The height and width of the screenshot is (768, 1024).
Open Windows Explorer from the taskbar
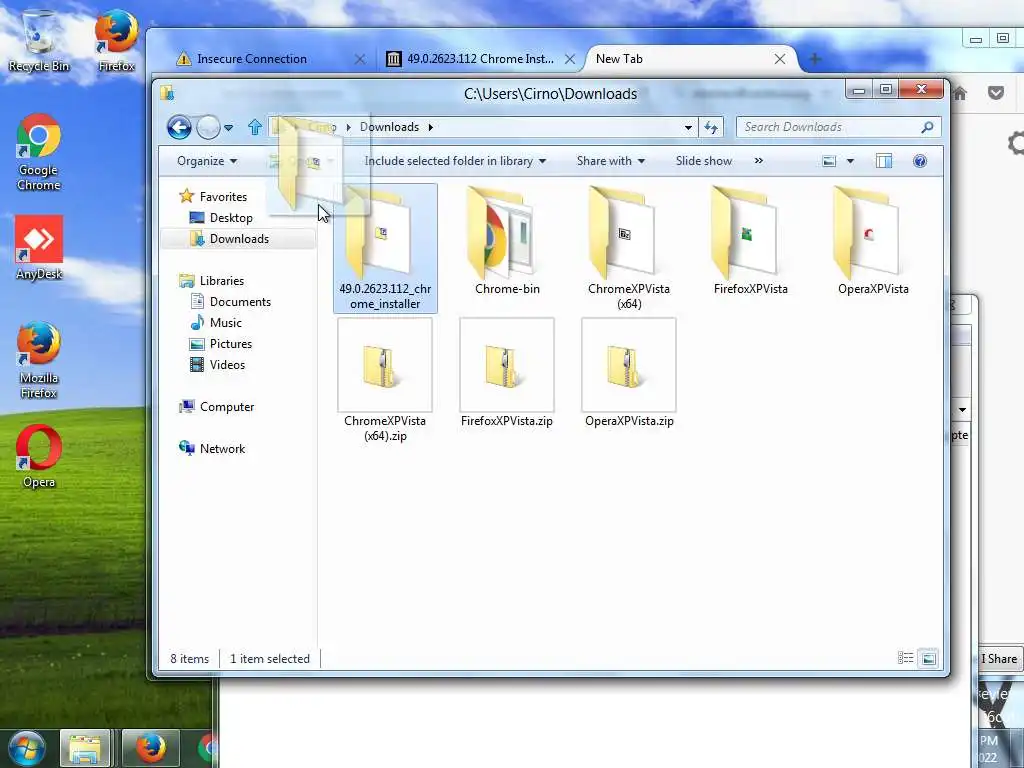click(84, 748)
